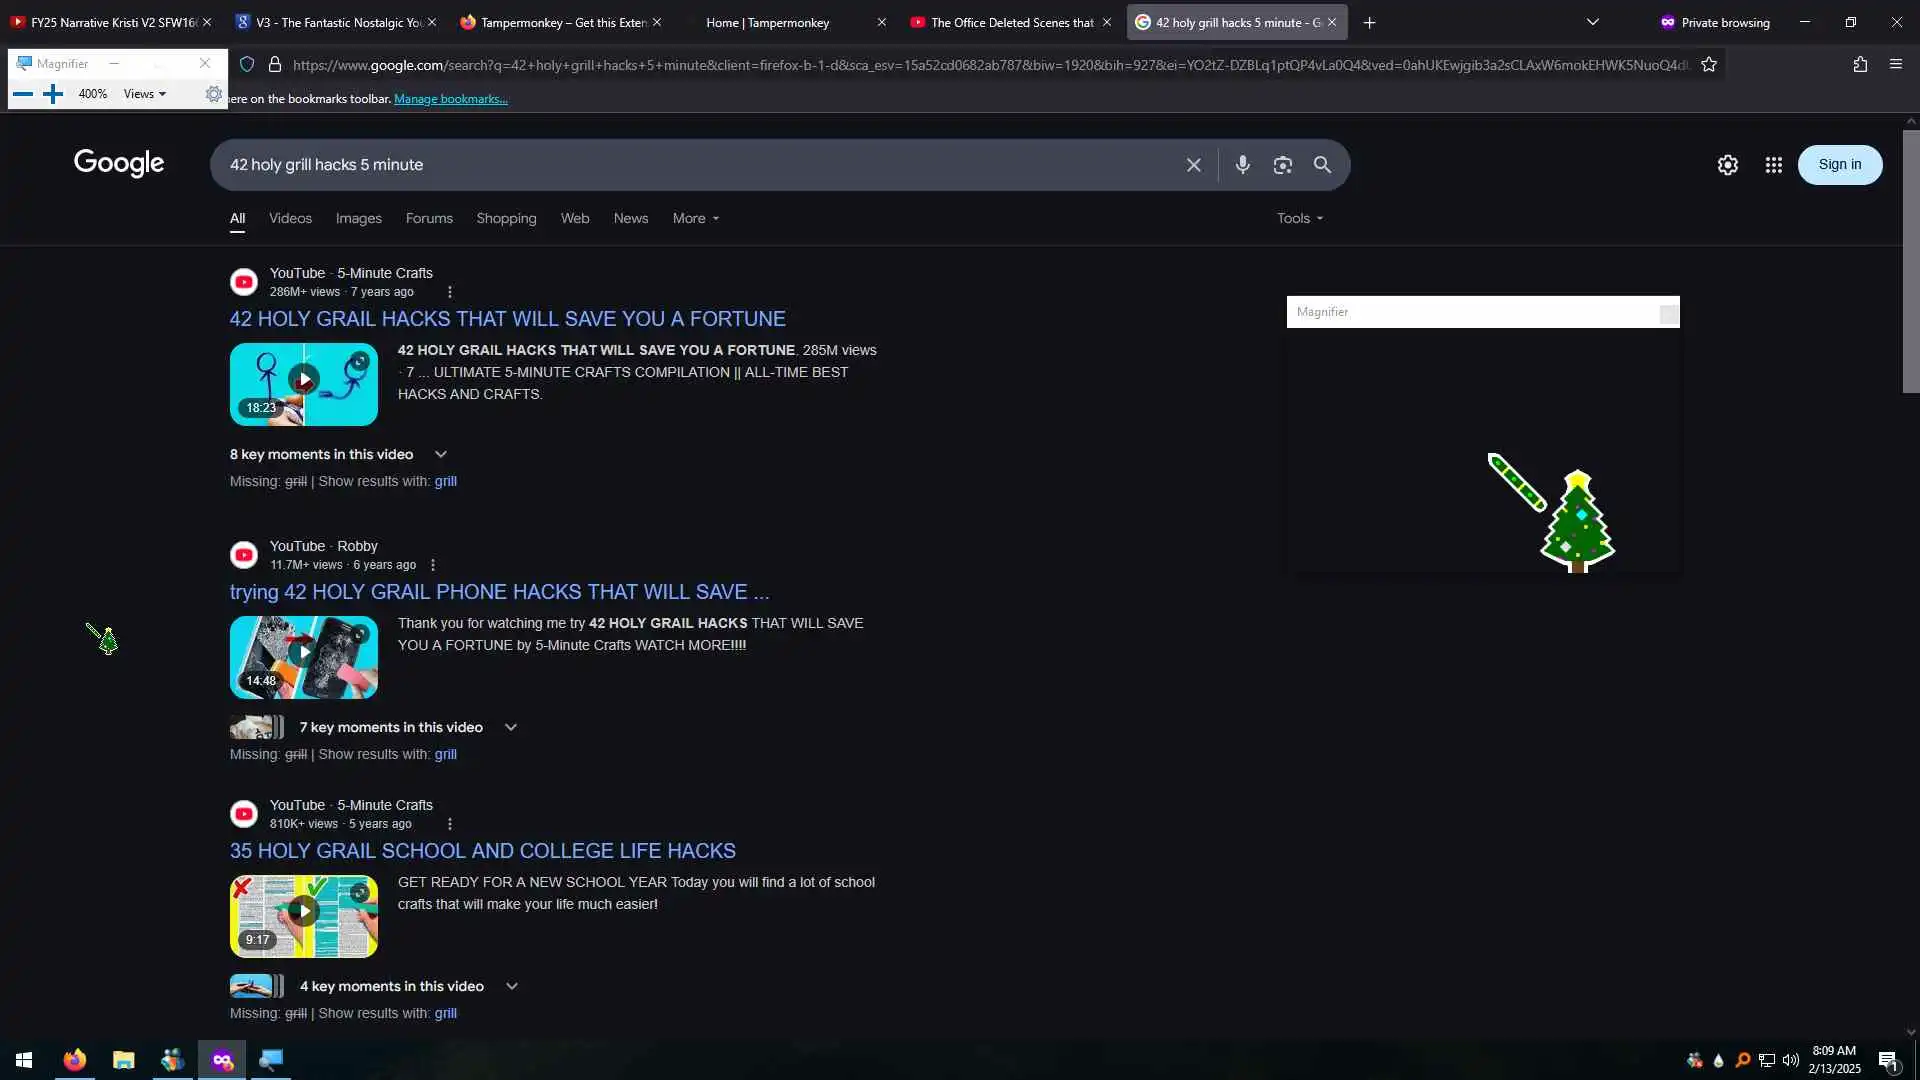Expand 8 key moments in this video

[440, 454]
